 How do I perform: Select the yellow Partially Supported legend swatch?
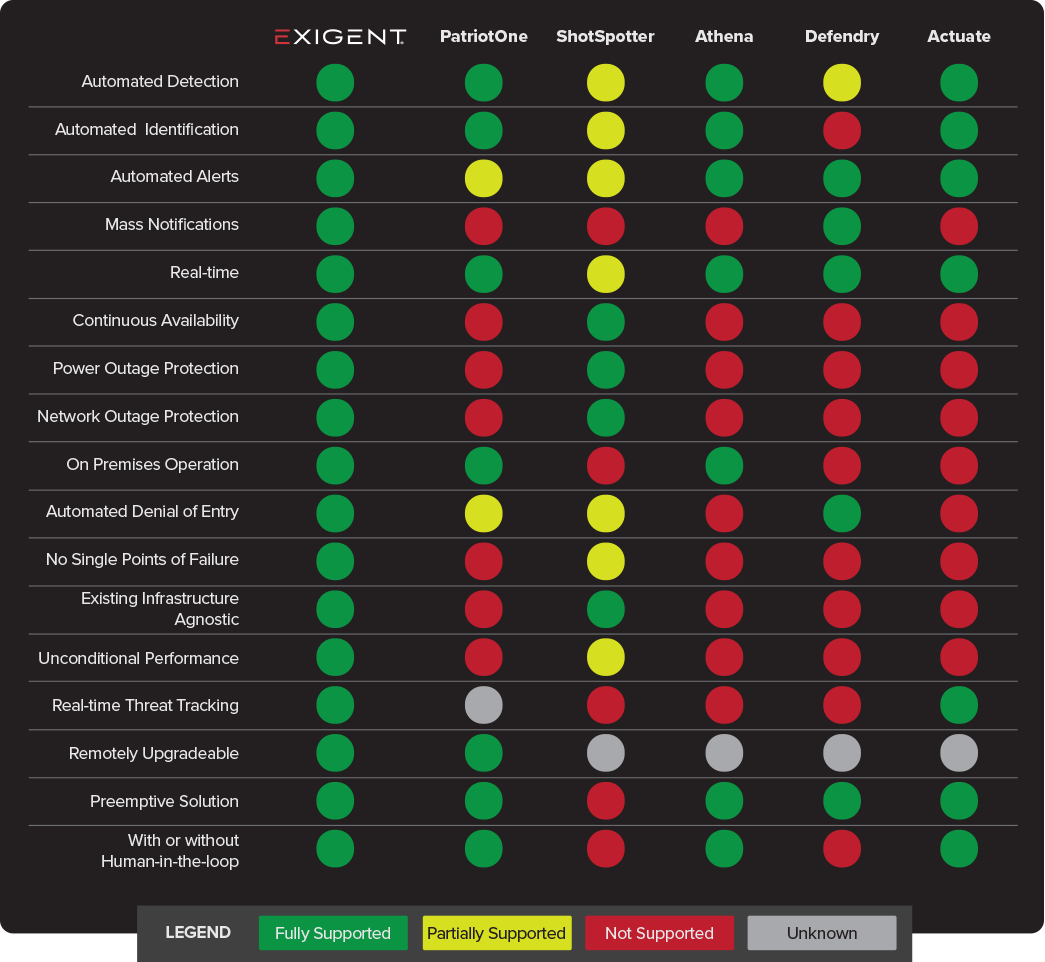[x=497, y=933]
